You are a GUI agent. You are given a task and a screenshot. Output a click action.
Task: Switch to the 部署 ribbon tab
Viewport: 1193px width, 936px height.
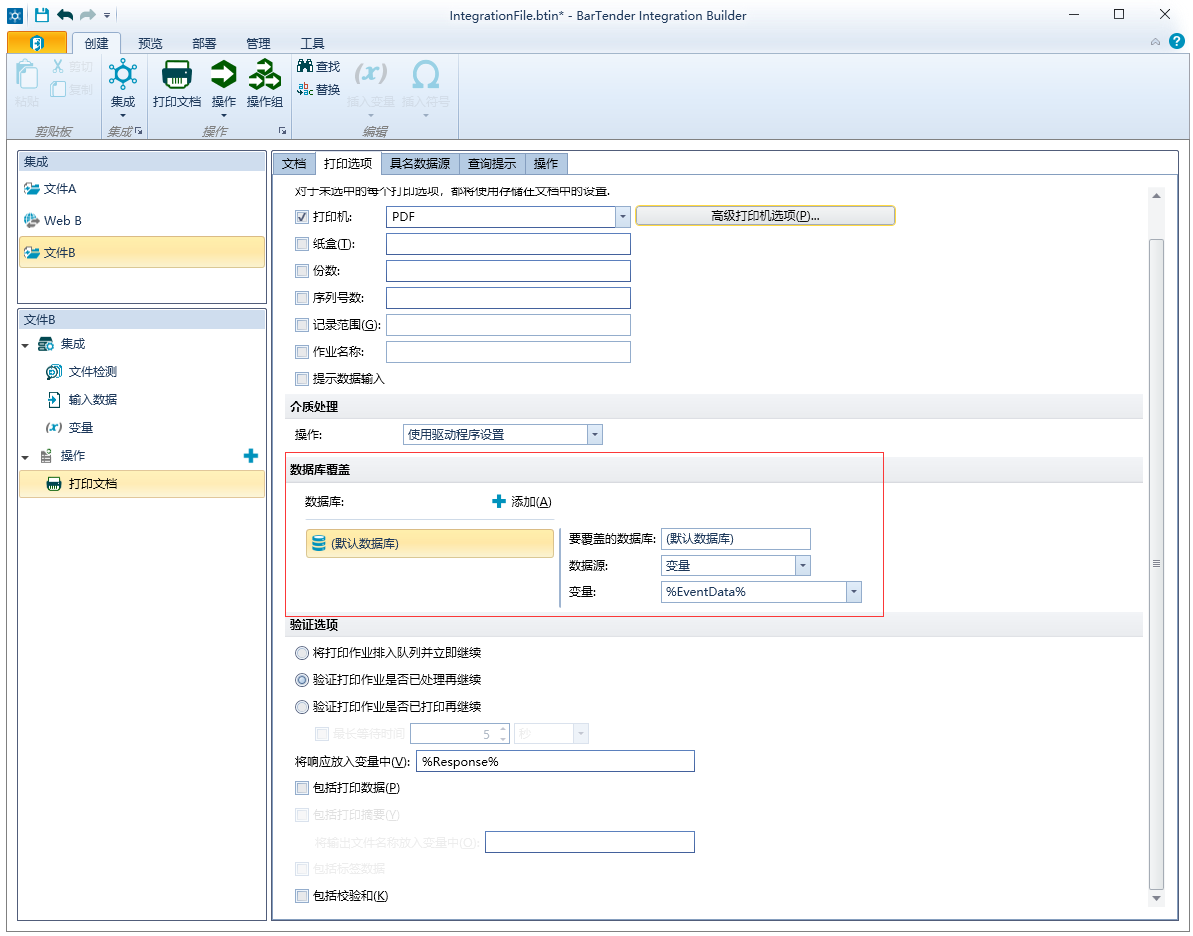pos(204,44)
